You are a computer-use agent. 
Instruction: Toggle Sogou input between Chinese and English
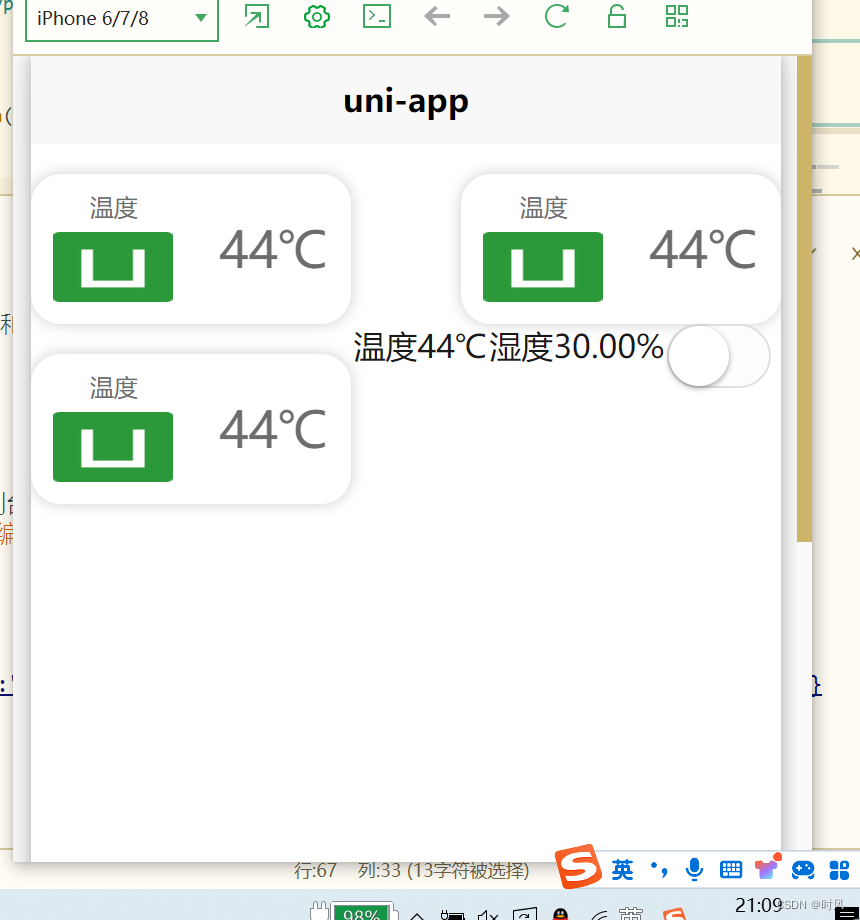point(621,870)
